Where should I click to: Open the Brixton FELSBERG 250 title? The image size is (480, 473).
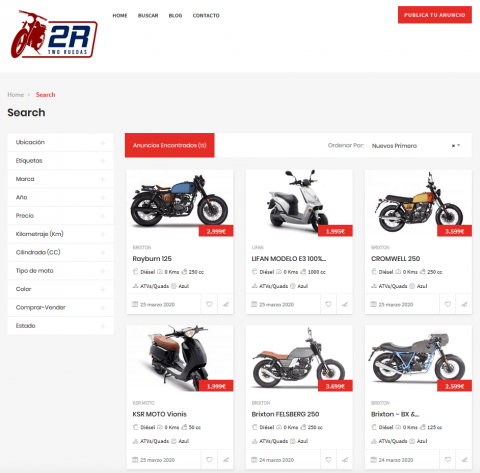(x=285, y=414)
